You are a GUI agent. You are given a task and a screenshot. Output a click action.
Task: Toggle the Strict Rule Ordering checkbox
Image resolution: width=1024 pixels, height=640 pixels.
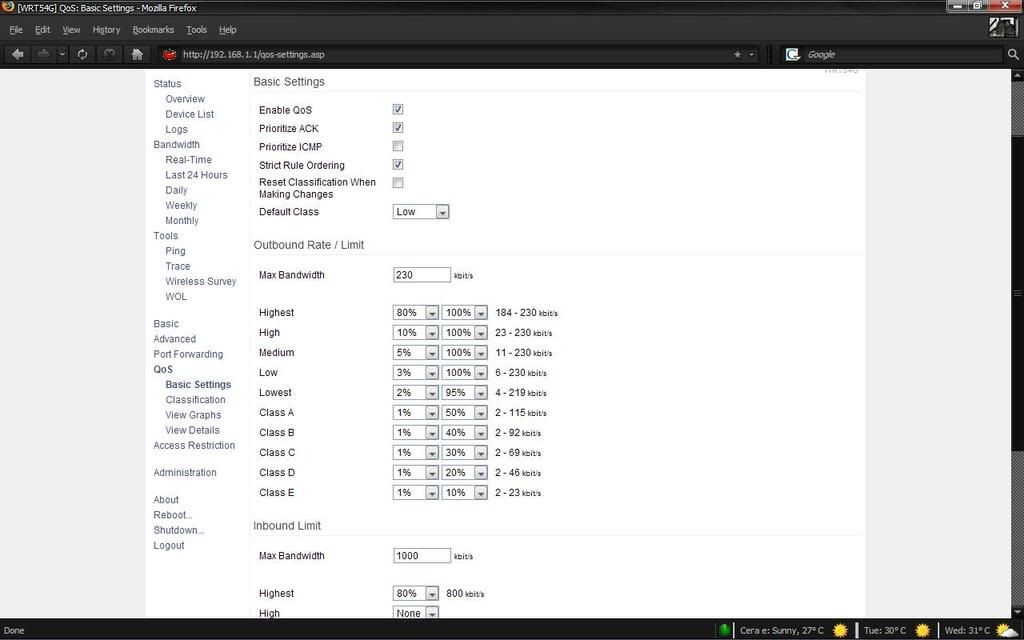(x=398, y=165)
